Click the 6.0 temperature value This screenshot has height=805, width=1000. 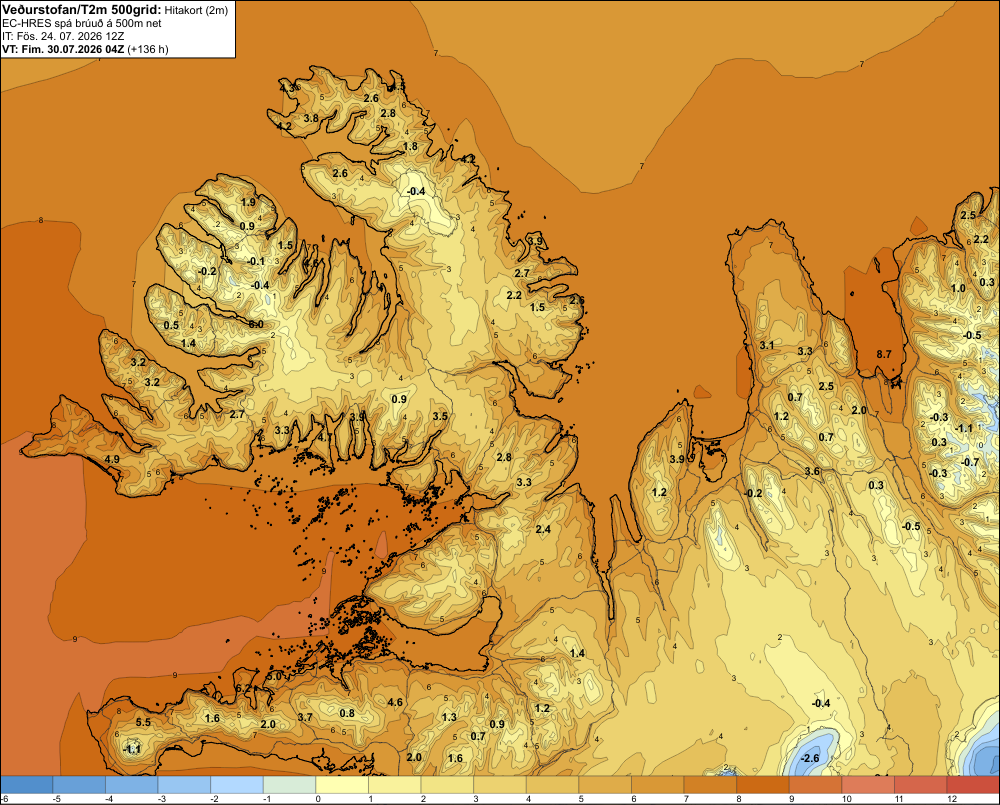(256, 324)
